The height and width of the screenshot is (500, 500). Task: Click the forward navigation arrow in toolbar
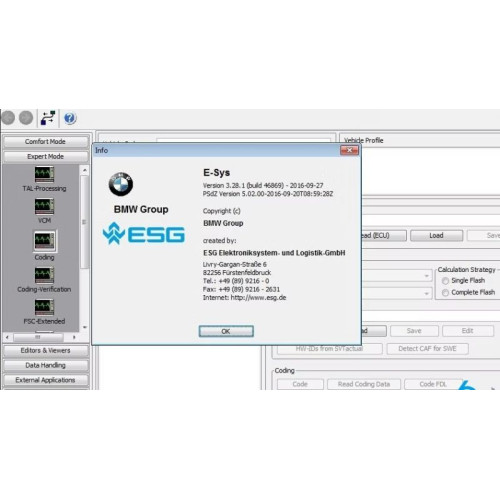tap(26, 118)
